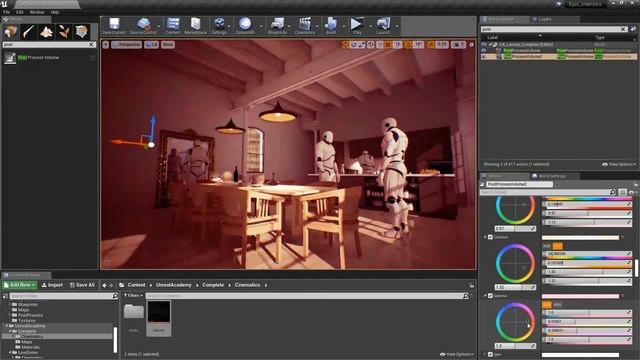The width and height of the screenshot is (640, 360).
Task: Switch to the Layers tab
Action: click(x=545, y=19)
